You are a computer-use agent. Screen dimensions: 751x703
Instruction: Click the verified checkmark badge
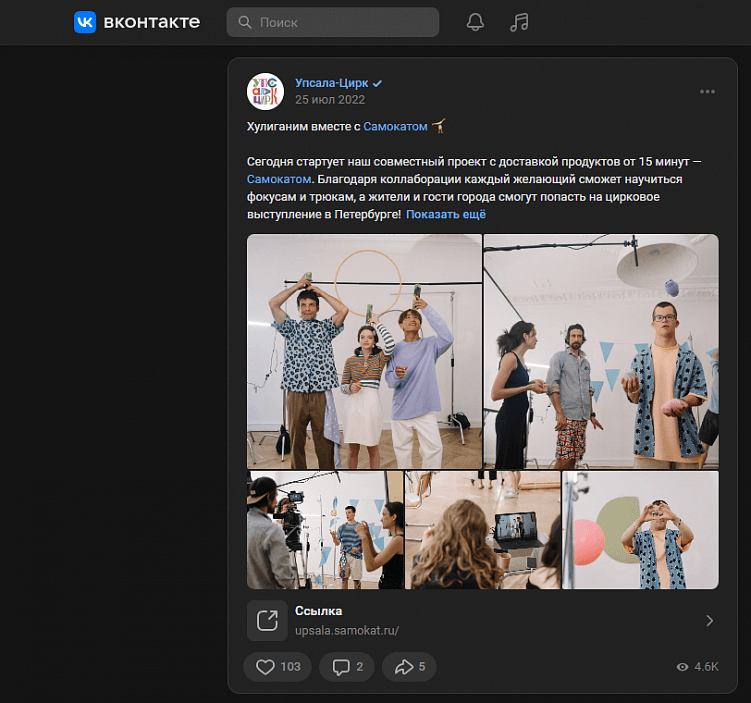coord(378,83)
